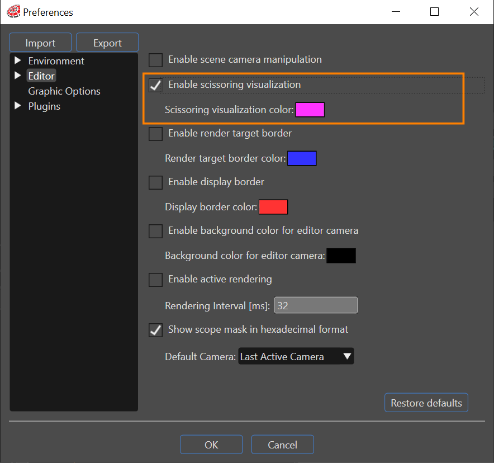
Task: Click the Import button
Action: click(x=40, y=42)
